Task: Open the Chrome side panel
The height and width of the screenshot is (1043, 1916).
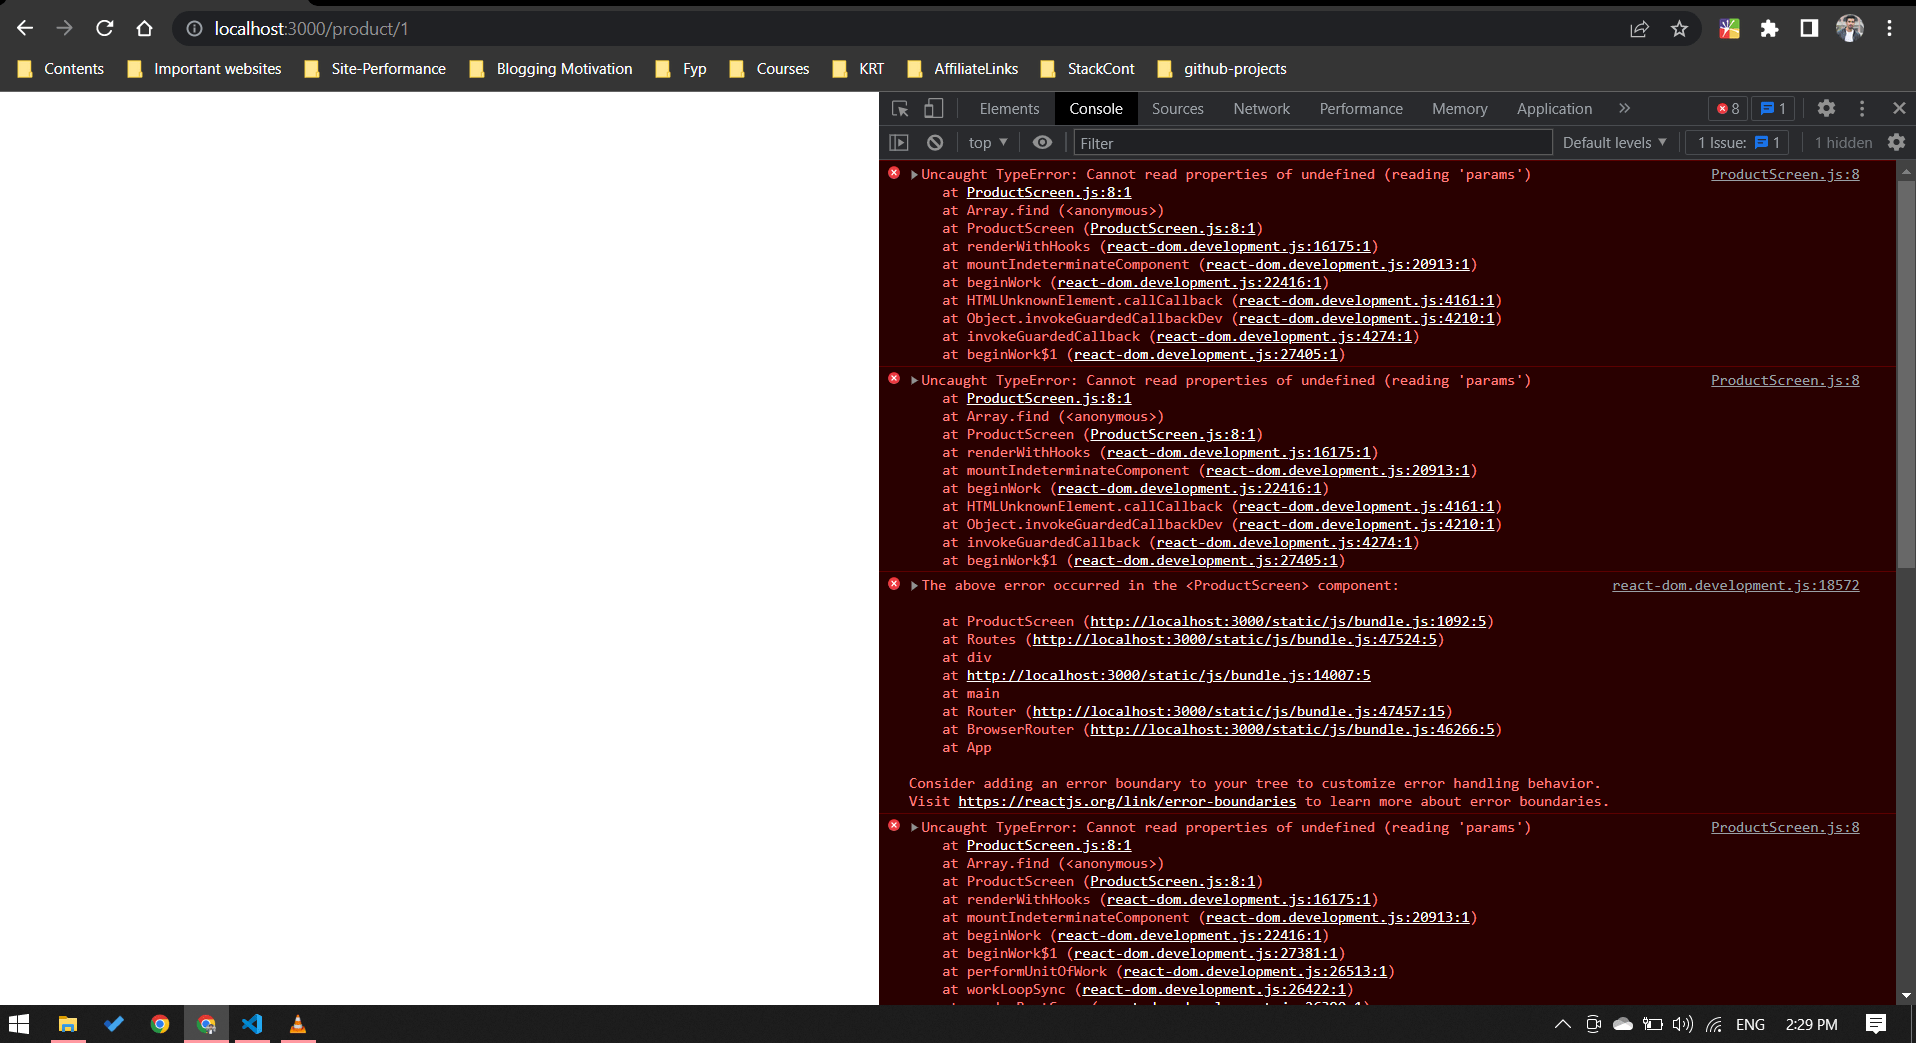Action: point(1809,29)
